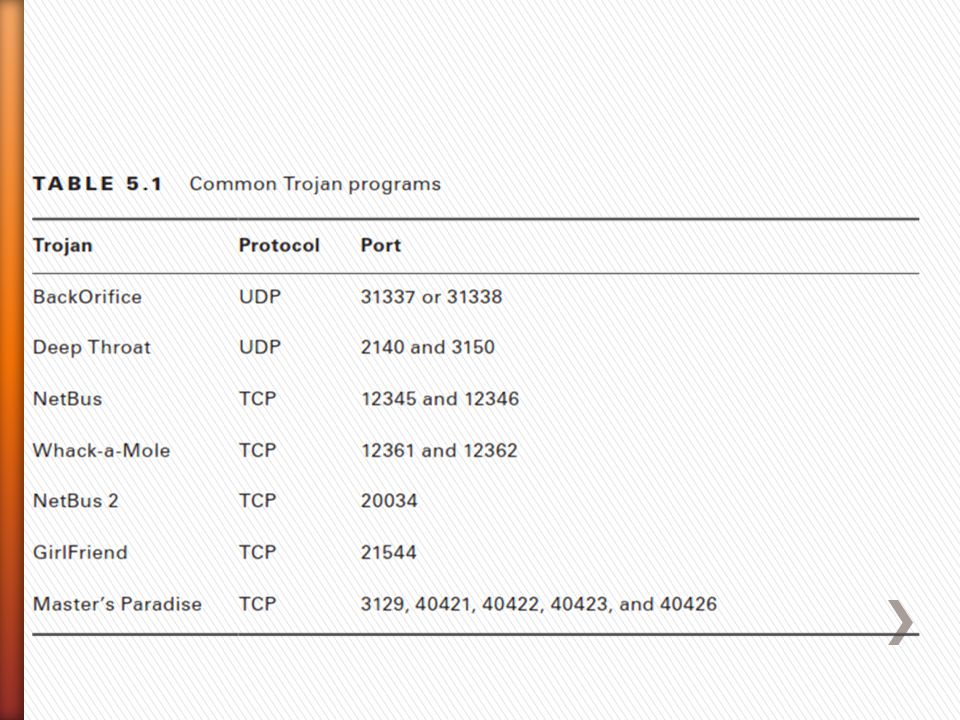Select the Master's Paradise entry
This screenshot has height=720, width=960.
[x=117, y=604]
